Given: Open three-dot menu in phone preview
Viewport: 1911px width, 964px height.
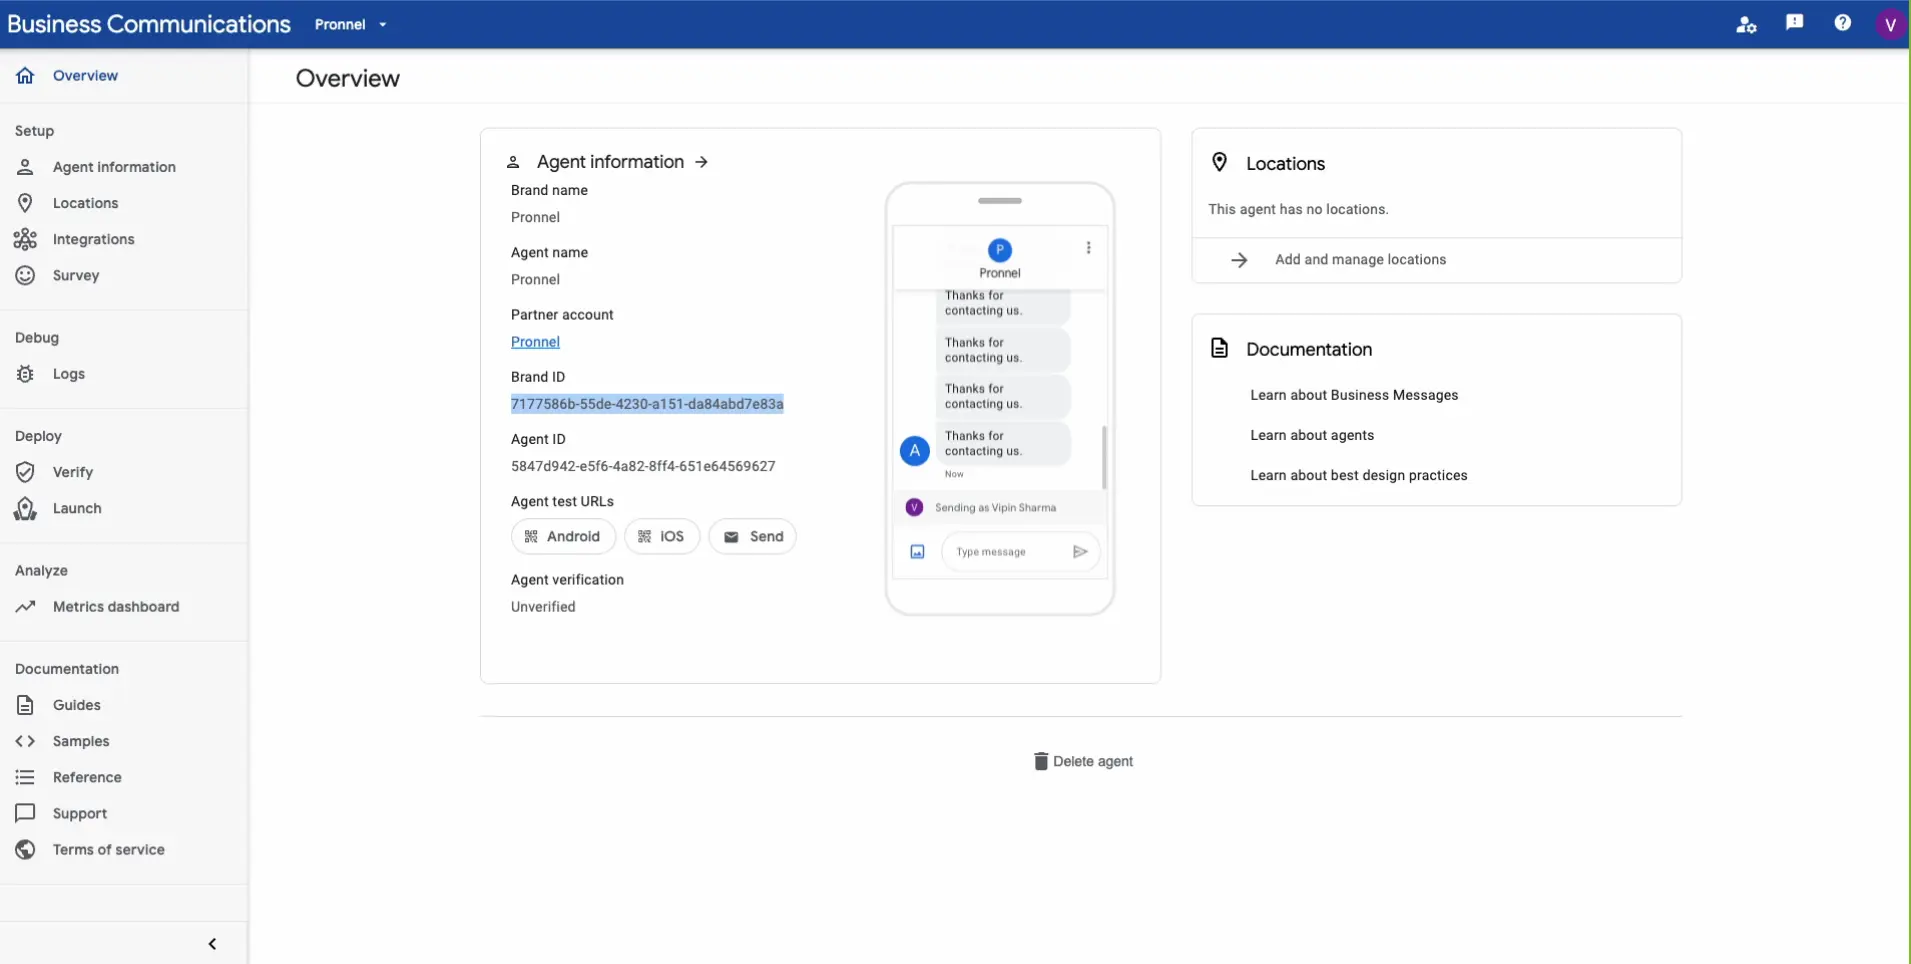Looking at the screenshot, I should [1088, 248].
